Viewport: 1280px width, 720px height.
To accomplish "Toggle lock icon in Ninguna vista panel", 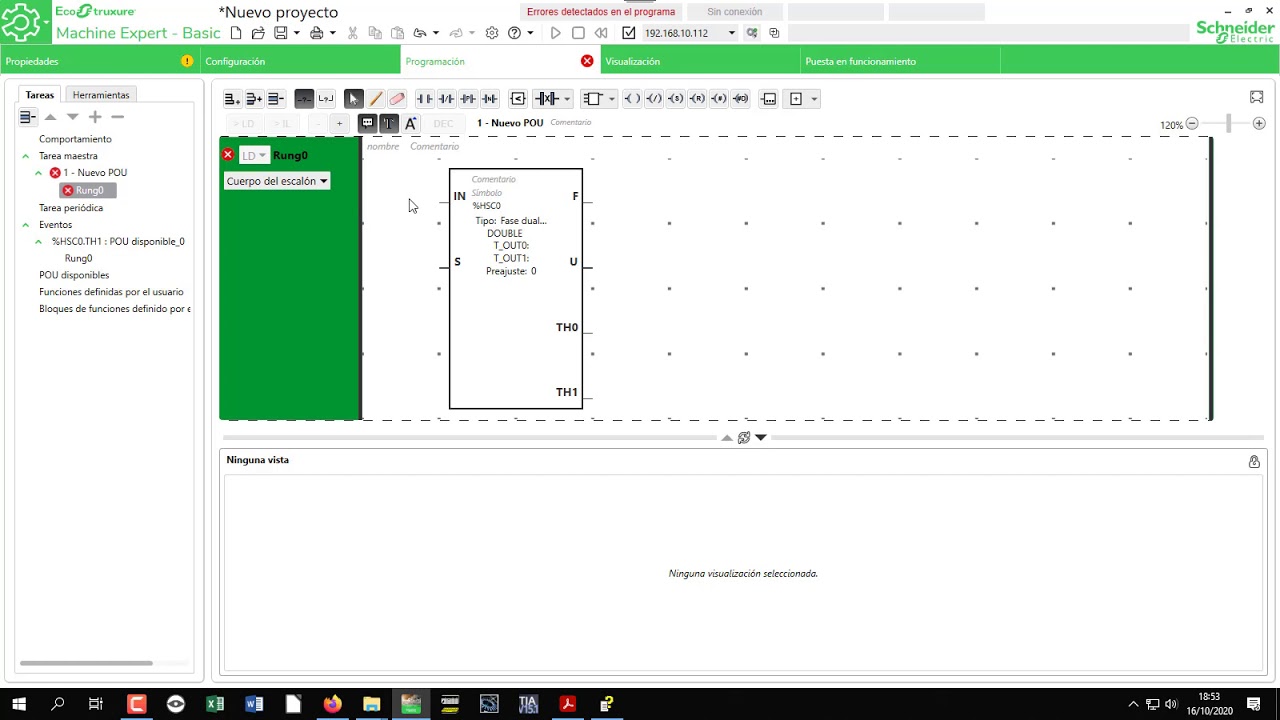I will [x=1254, y=461].
